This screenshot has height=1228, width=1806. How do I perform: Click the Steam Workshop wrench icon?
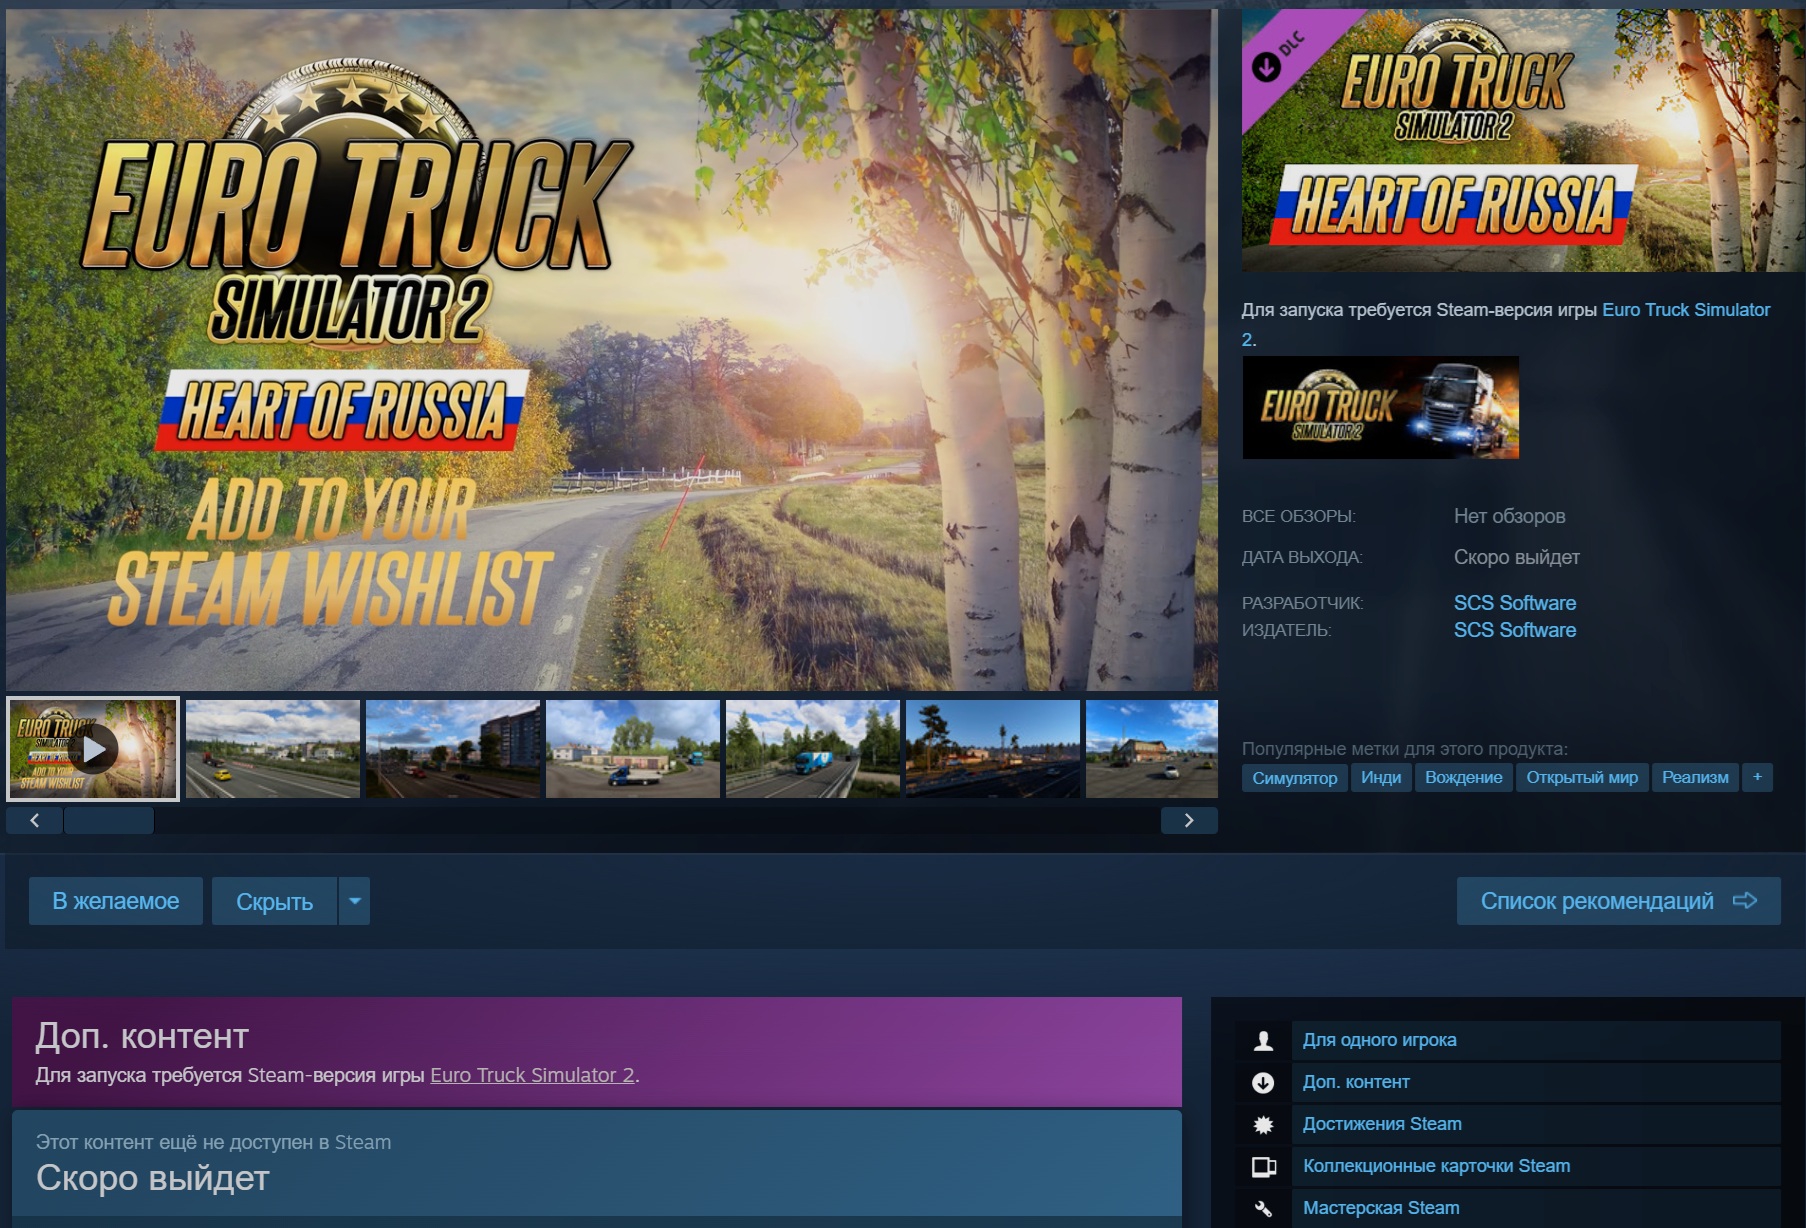click(1263, 1209)
